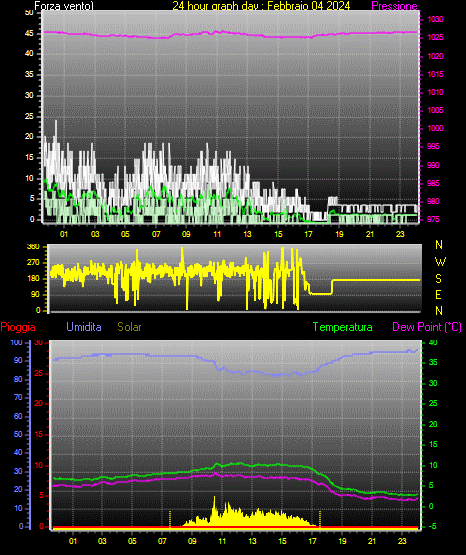This screenshot has width=466, height=555.
Task: Click the 'Forza vento)' axis title
Action: pos(64,6)
